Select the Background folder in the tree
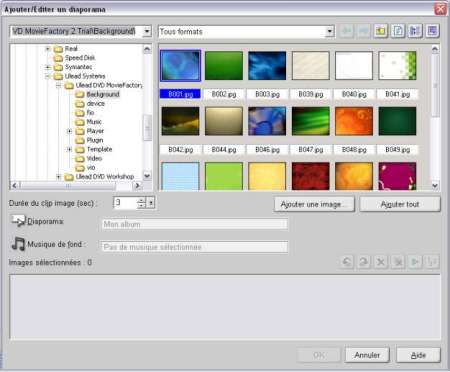This screenshot has height=372, width=450. [x=103, y=94]
